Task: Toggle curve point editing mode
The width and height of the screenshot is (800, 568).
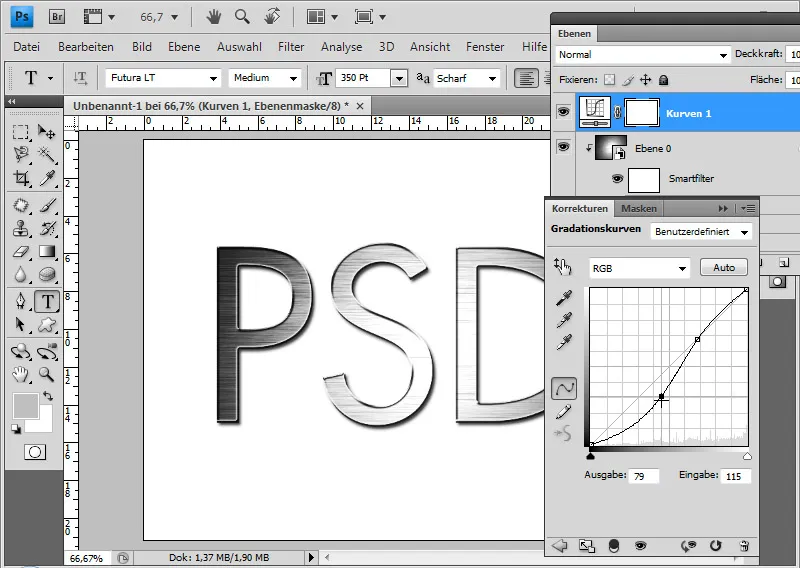Action: point(564,389)
